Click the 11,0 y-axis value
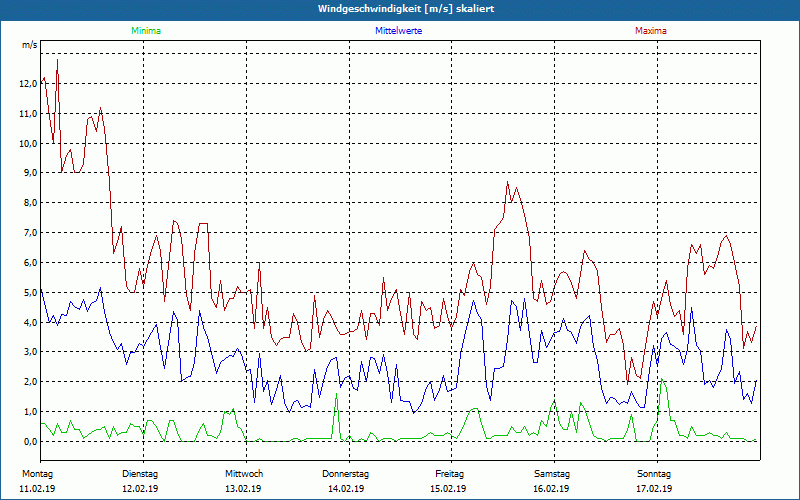Viewport: 800px width, 500px height. click(29, 114)
